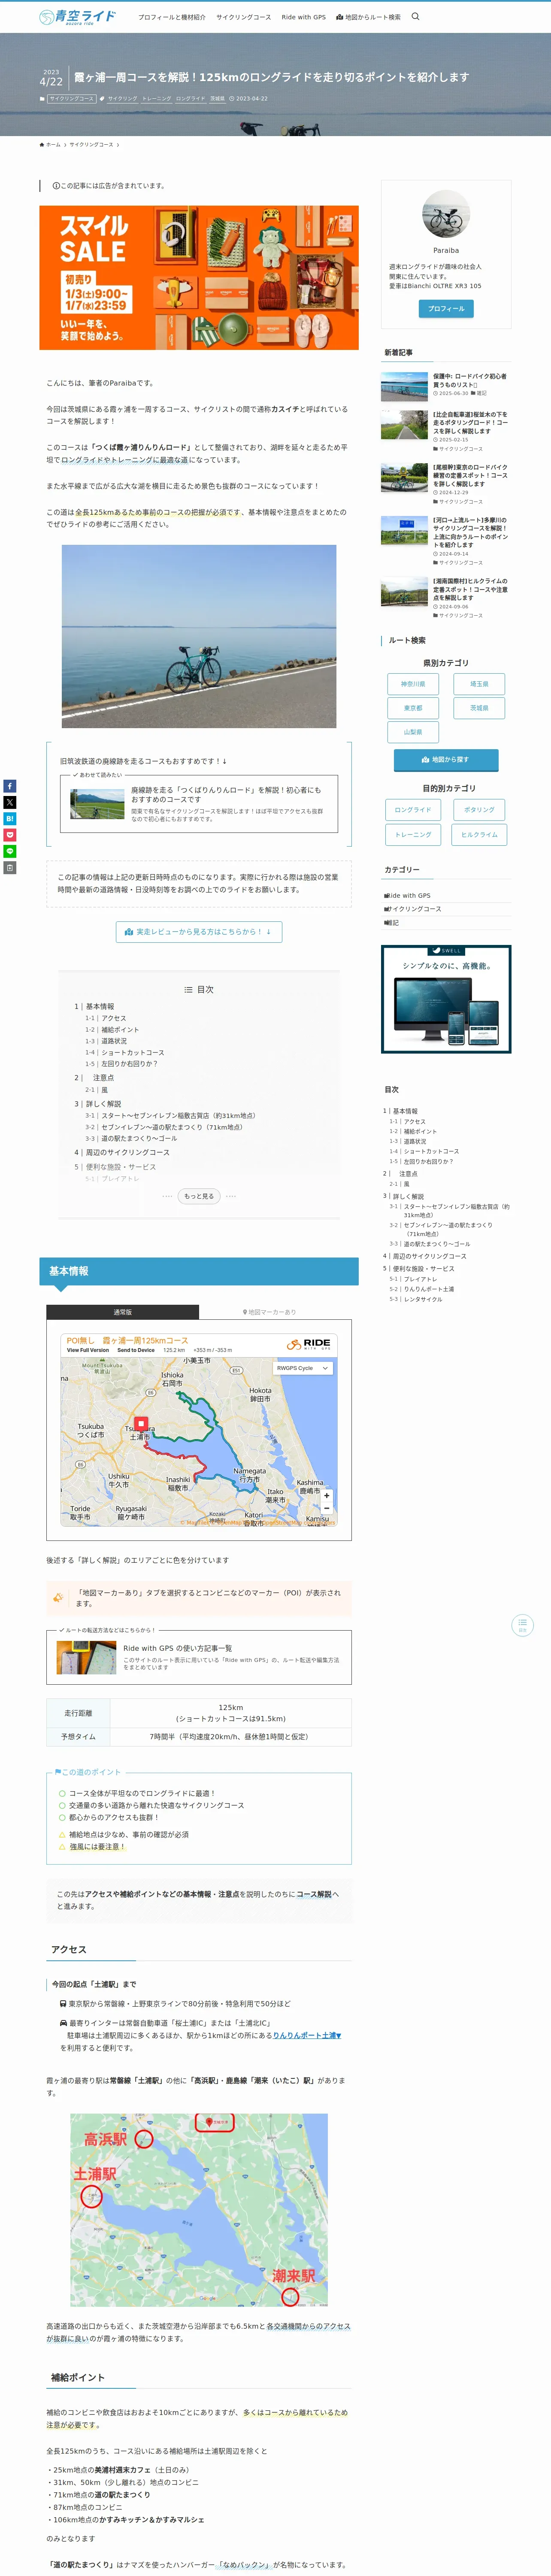This screenshot has width=551, height=2576.
Task: Select the ロングライド purpose button
Action: (x=413, y=810)
